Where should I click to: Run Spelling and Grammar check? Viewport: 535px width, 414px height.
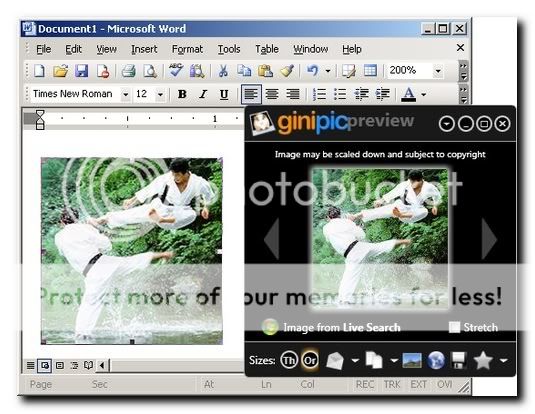point(176,70)
